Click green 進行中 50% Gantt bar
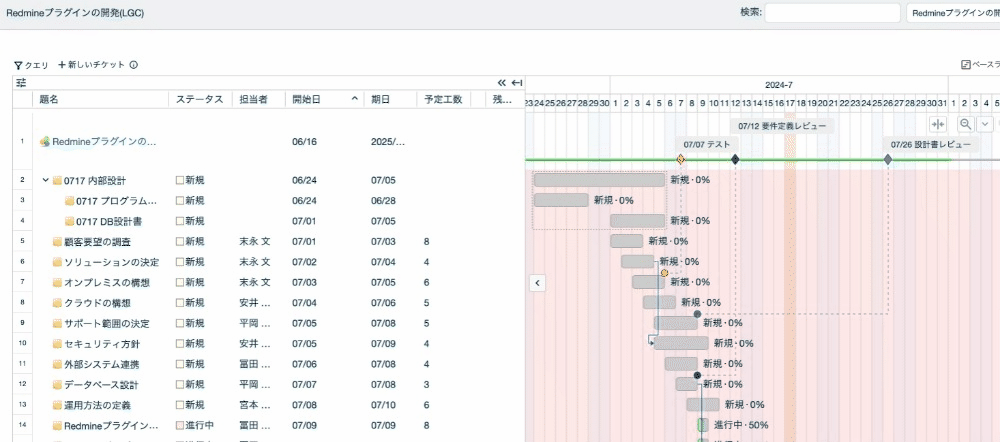Viewport: 1000px width, 442px height. (703, 425)
